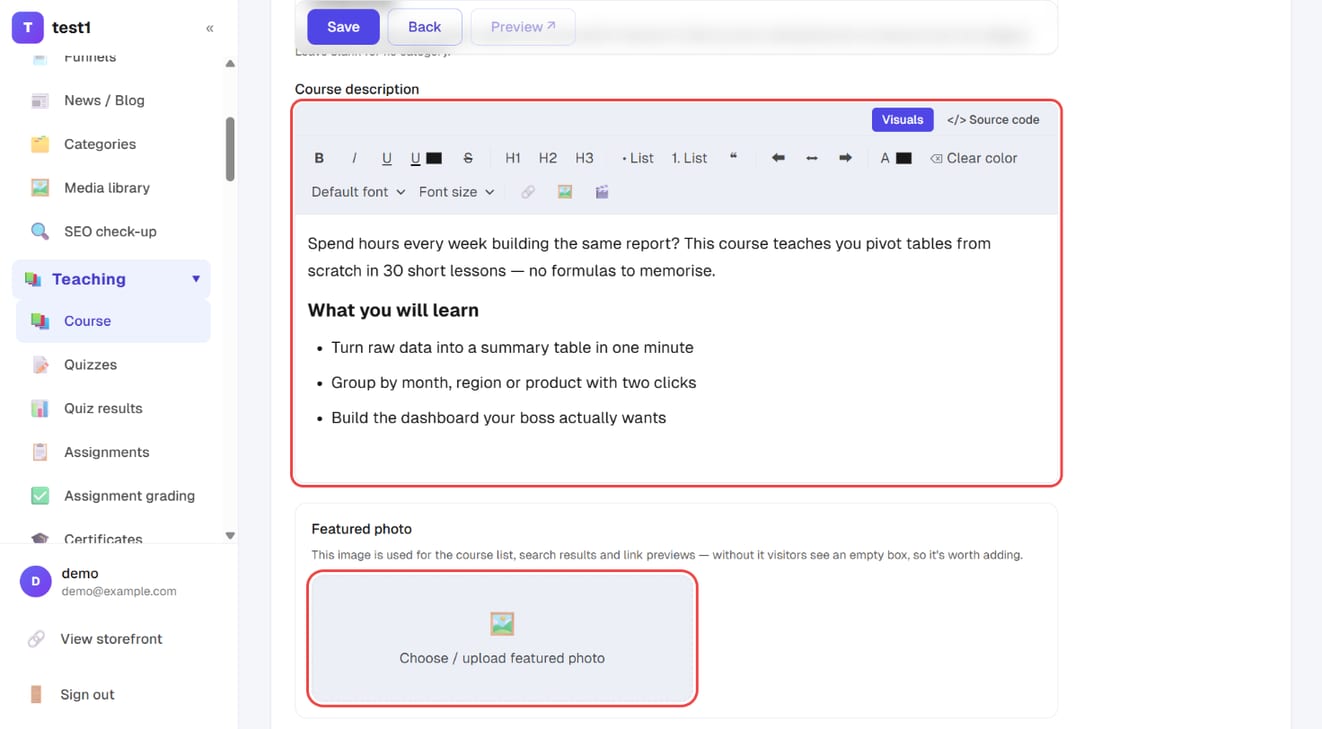Apply H1 heading style
This screenshot has width=1322, height=729.
[513, 158]
